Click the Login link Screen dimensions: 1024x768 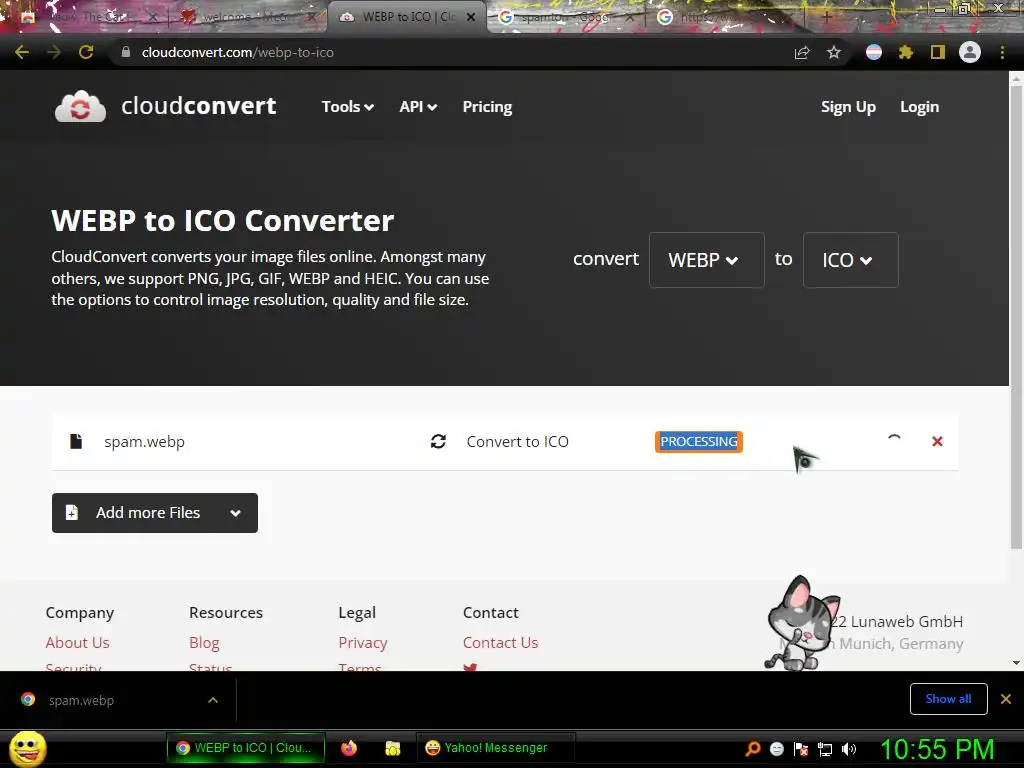[920, 106]
